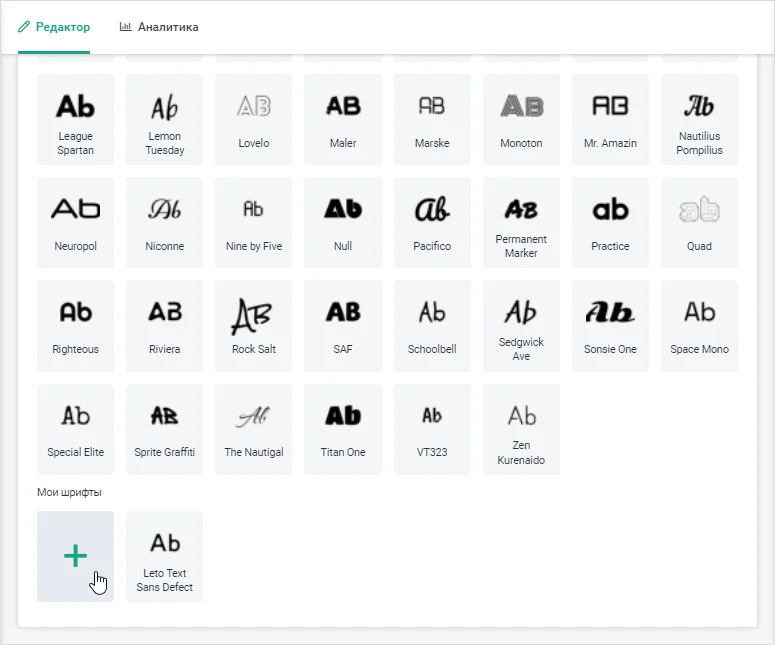Switch to the Аналитика tab
This screenshot has height=645, width=775.
point(158,27)
